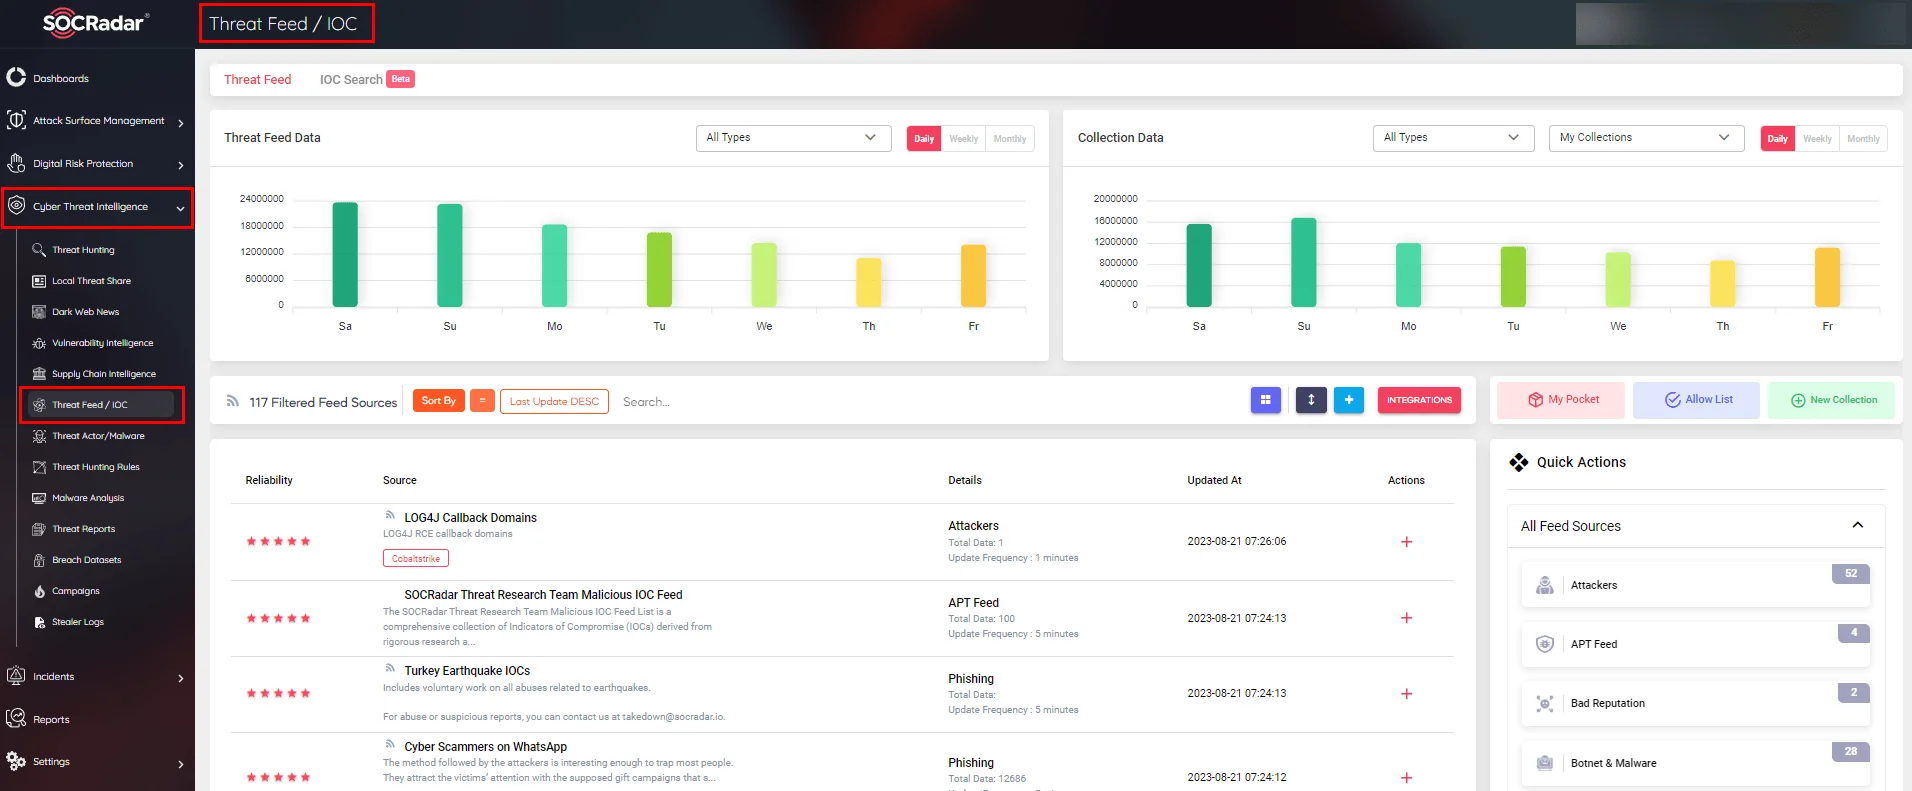Add LOG4J Callback Domains feed via plus icon
The height and width of the screenshot is (791, 1912).
point(1406,542)
